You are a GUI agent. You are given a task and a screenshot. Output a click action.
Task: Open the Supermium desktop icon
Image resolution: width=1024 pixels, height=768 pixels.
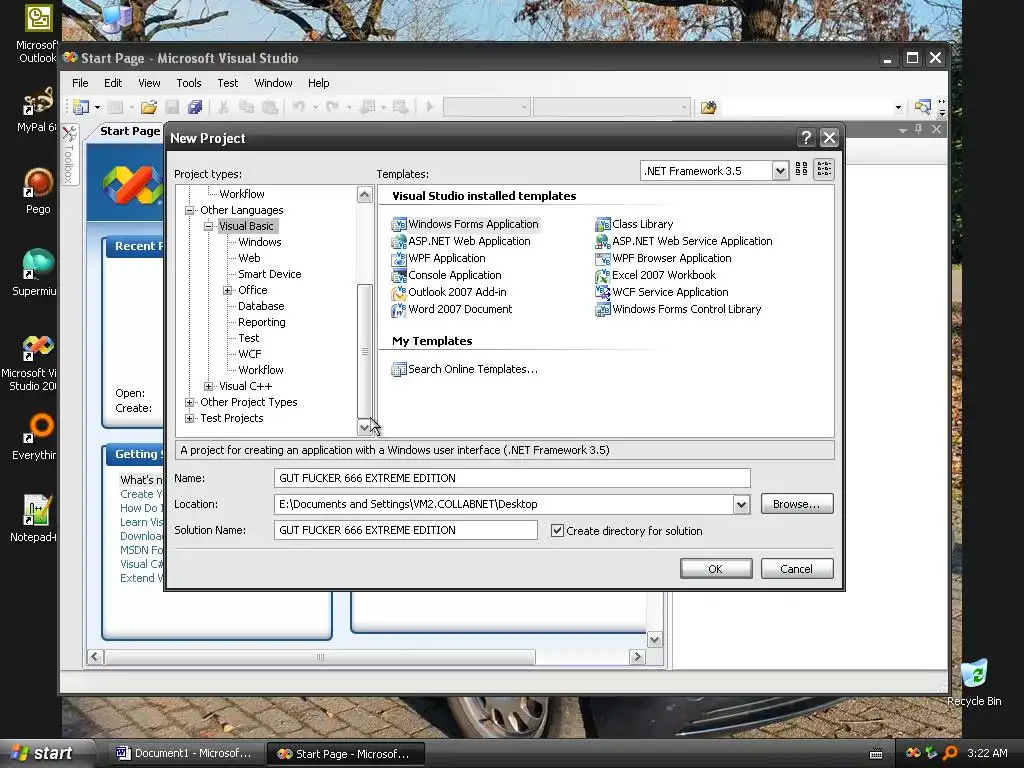point(35,272)
